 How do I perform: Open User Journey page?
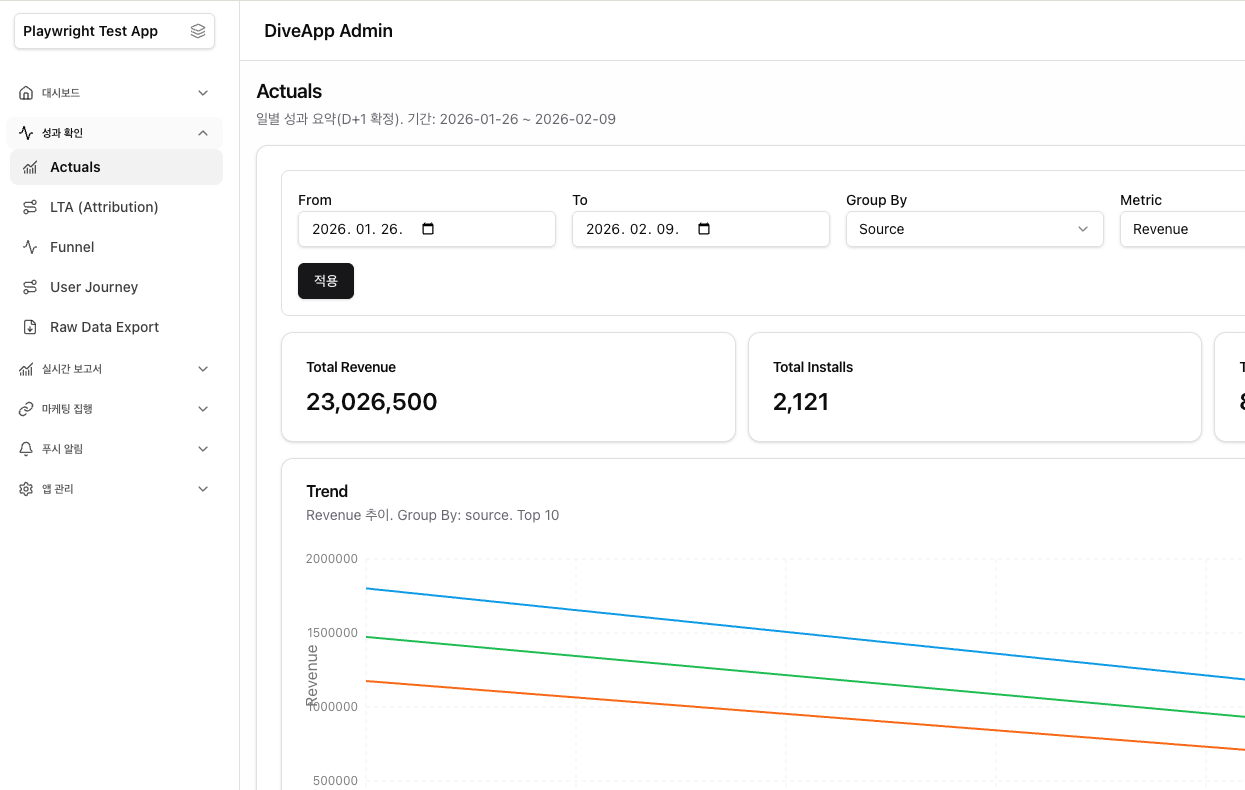pos(116,287)
